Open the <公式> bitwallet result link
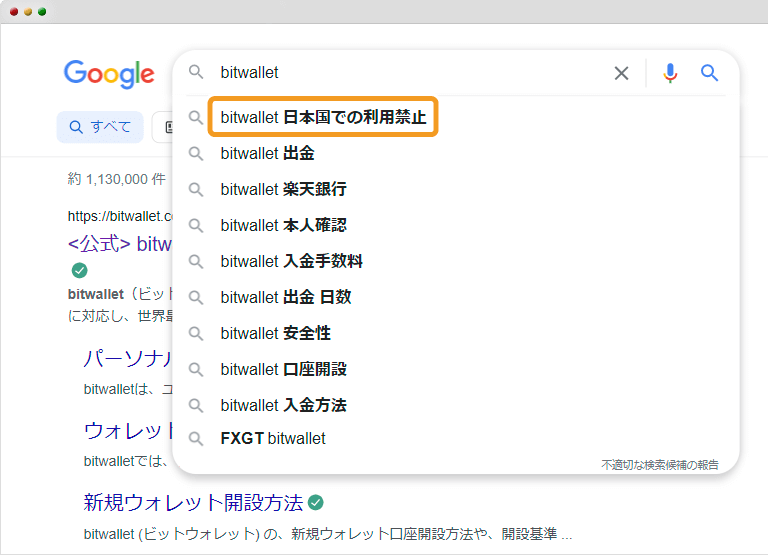 (120, 243)
